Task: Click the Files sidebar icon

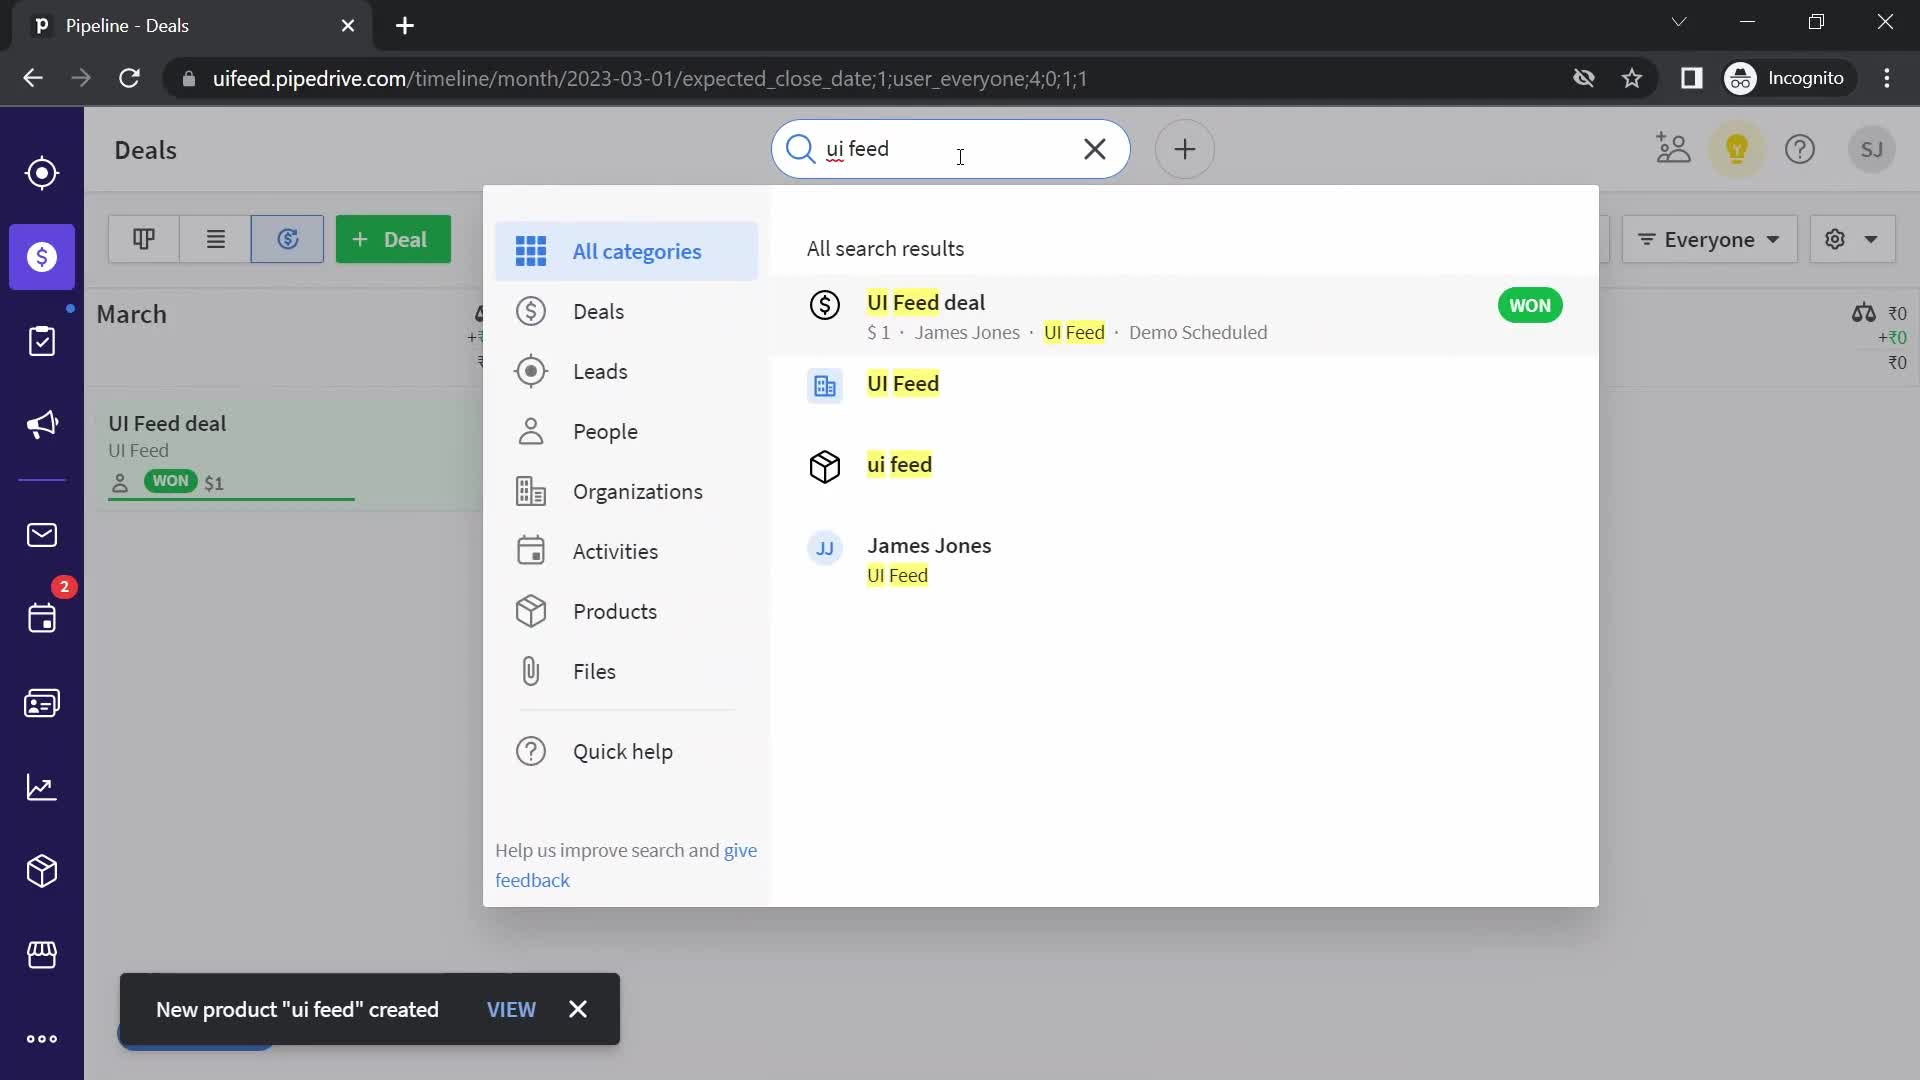Action: point(530,670)
